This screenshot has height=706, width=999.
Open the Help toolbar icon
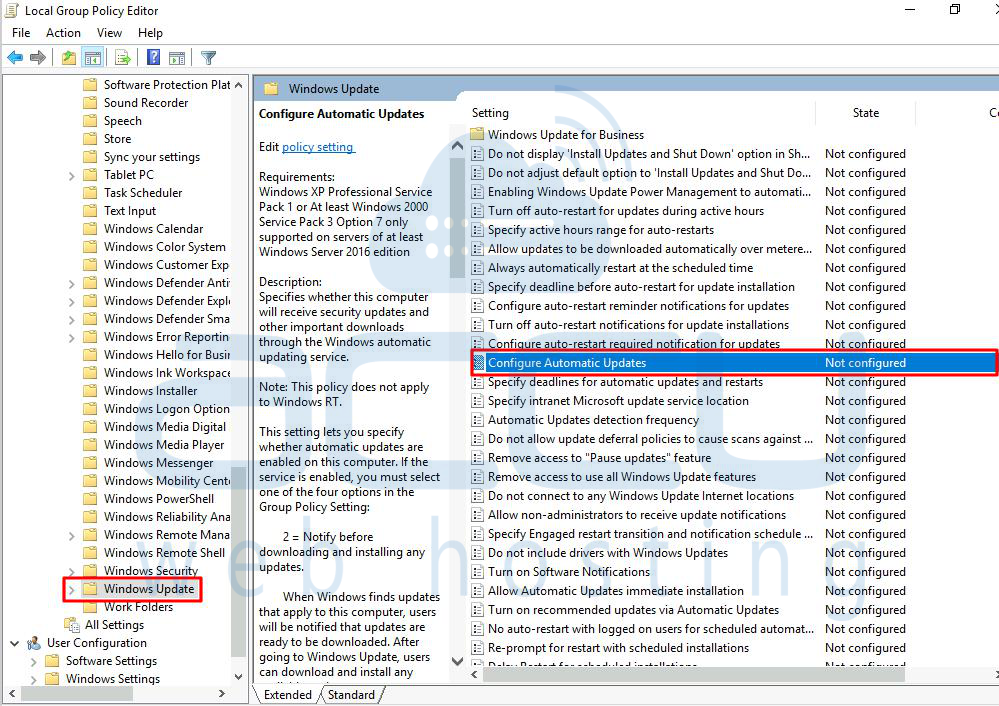pos(154,57)
